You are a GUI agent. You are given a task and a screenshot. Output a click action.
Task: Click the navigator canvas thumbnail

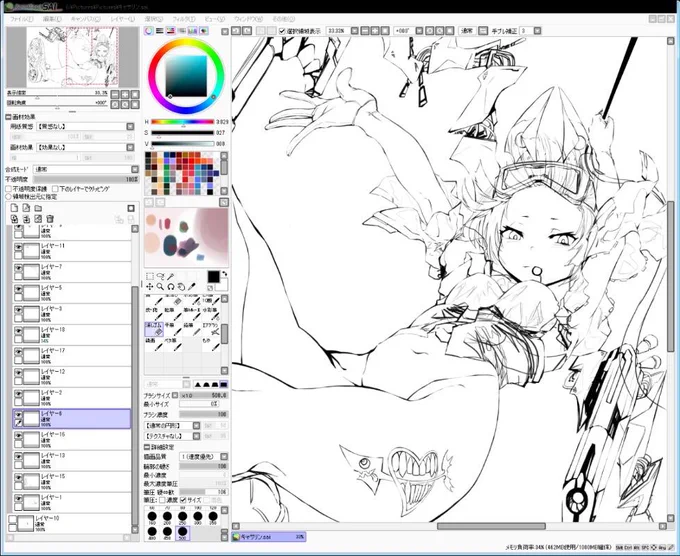pyautogui.click(x=72, y=57)
